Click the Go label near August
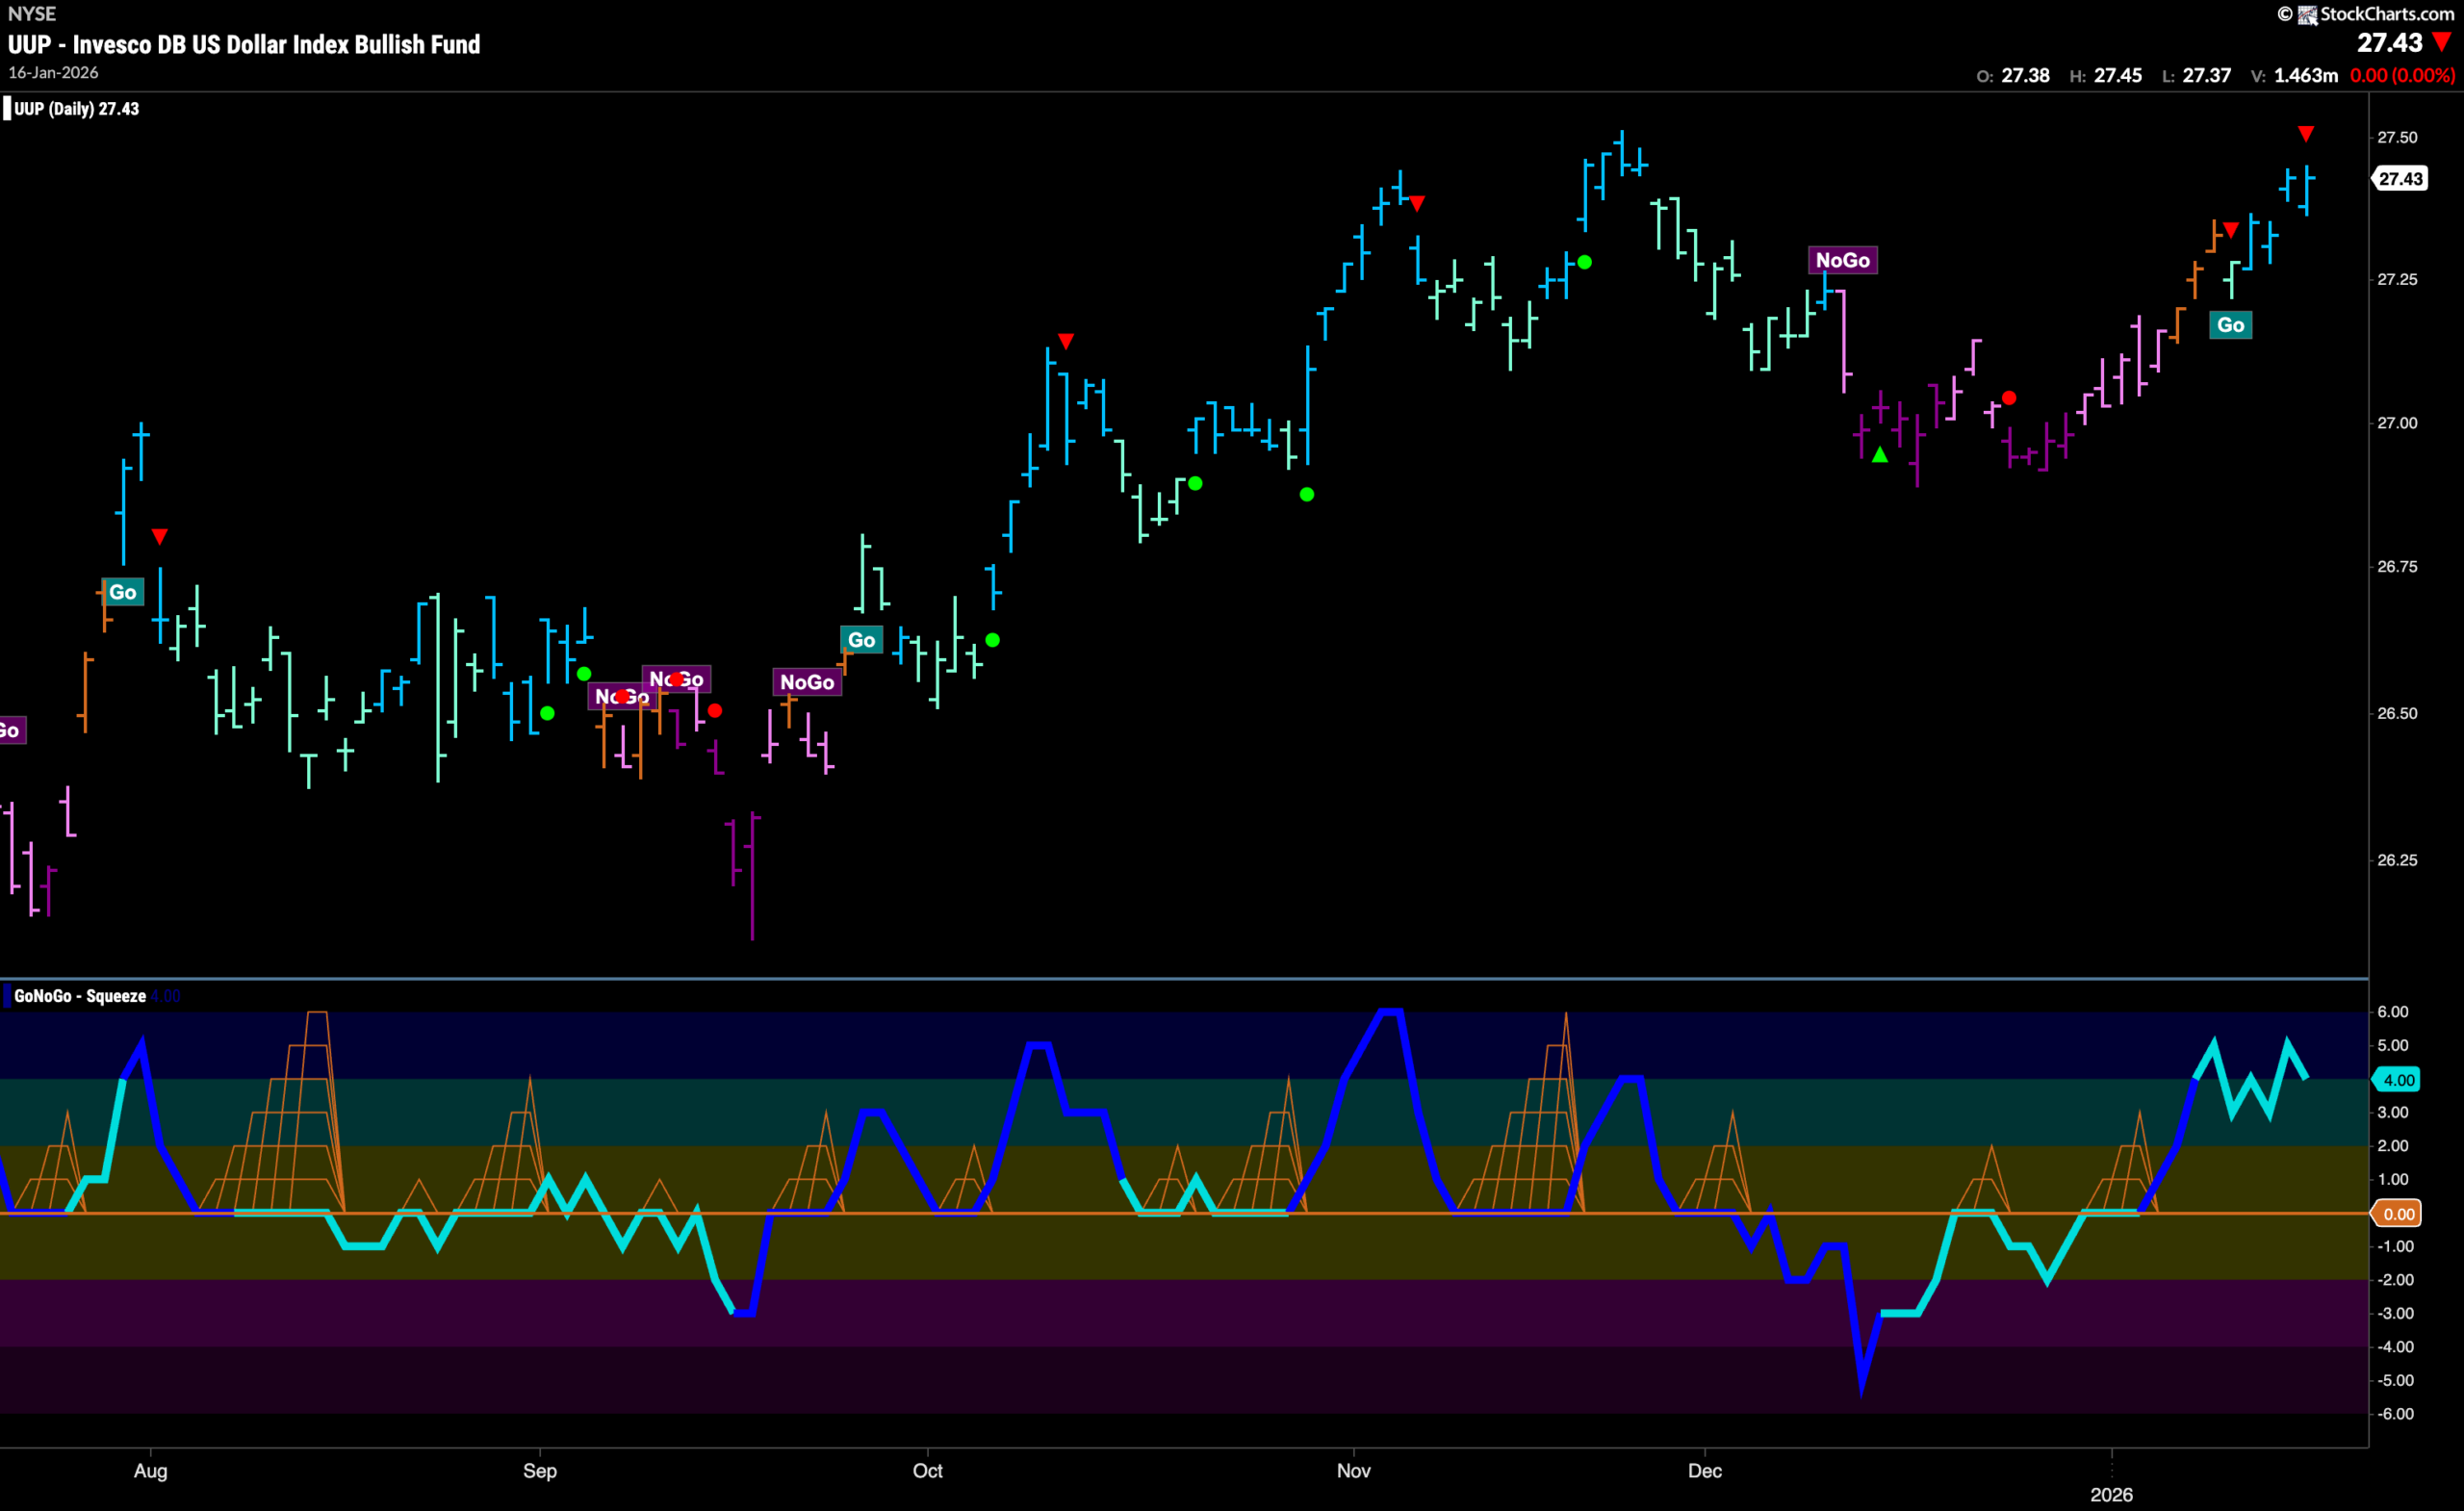The height and width of the screenshot is (1511, 2464). (123, 592)
